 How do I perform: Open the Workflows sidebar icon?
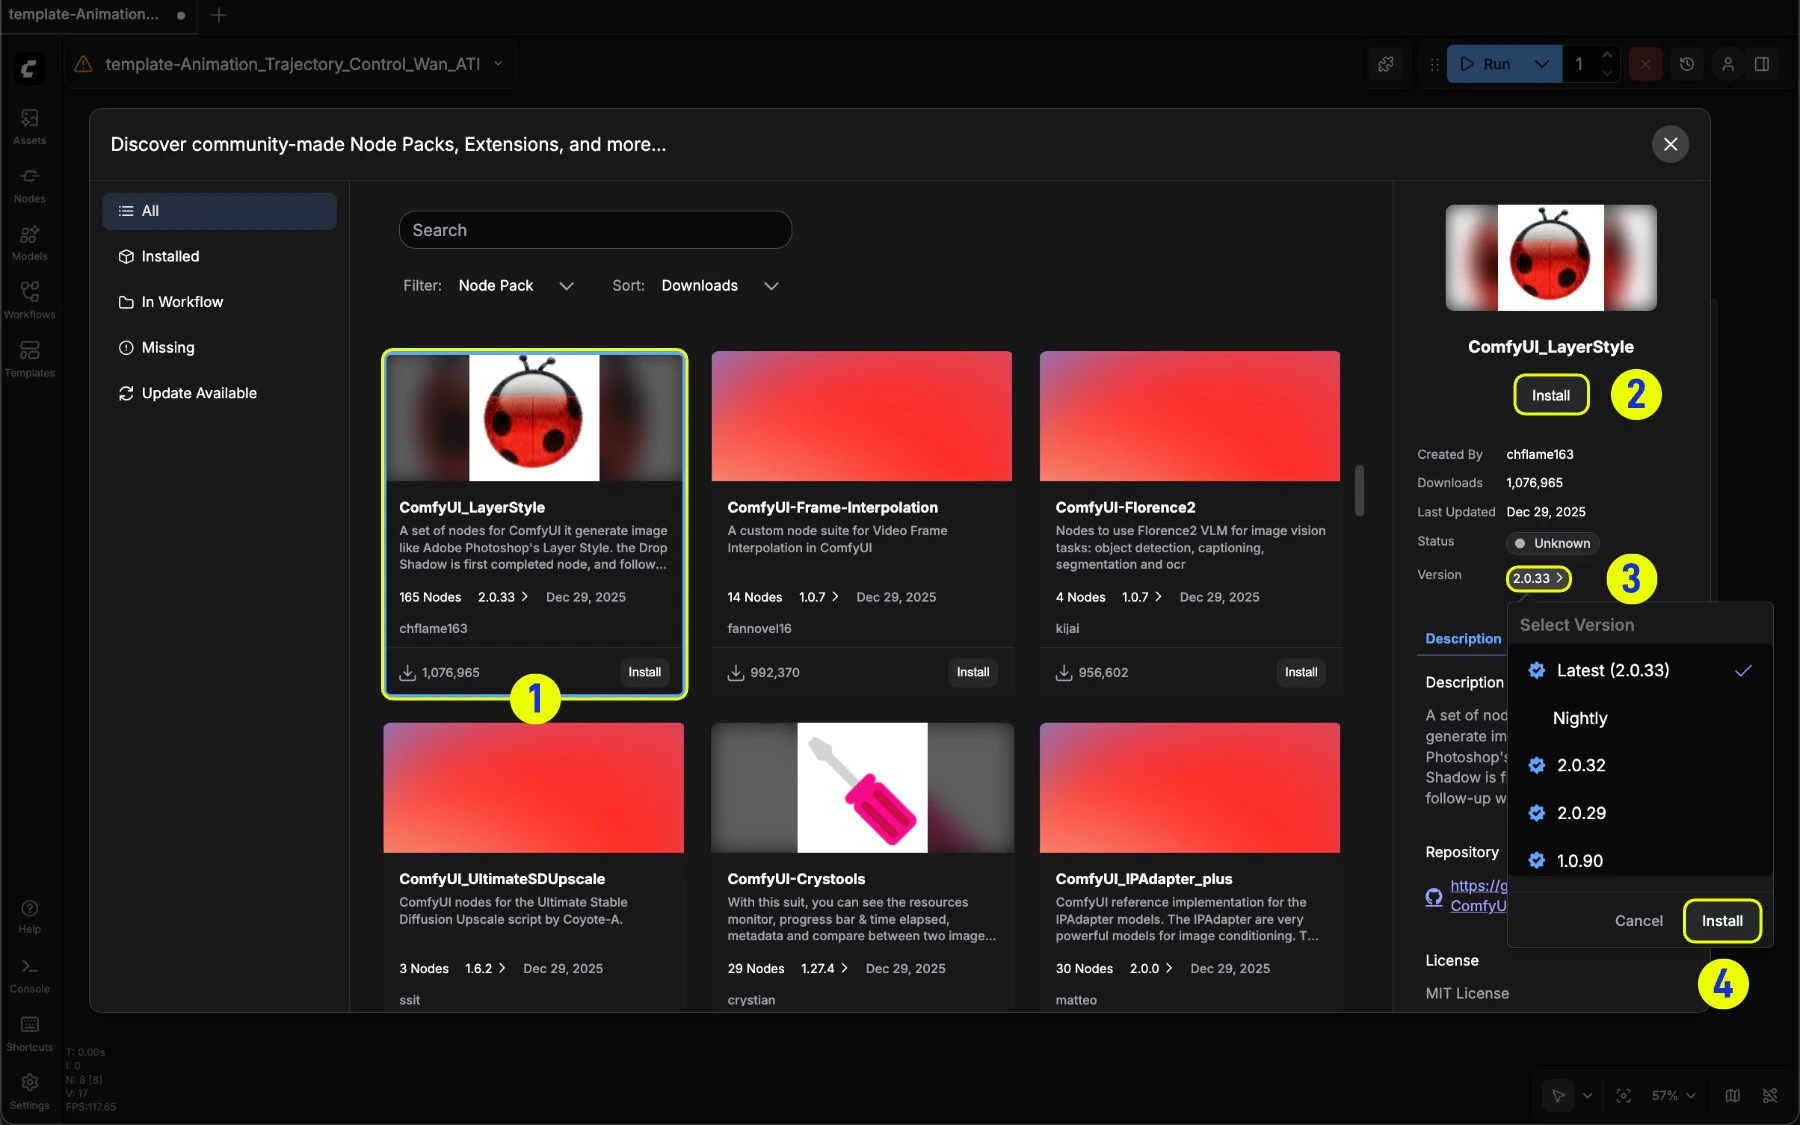[29, 300]
